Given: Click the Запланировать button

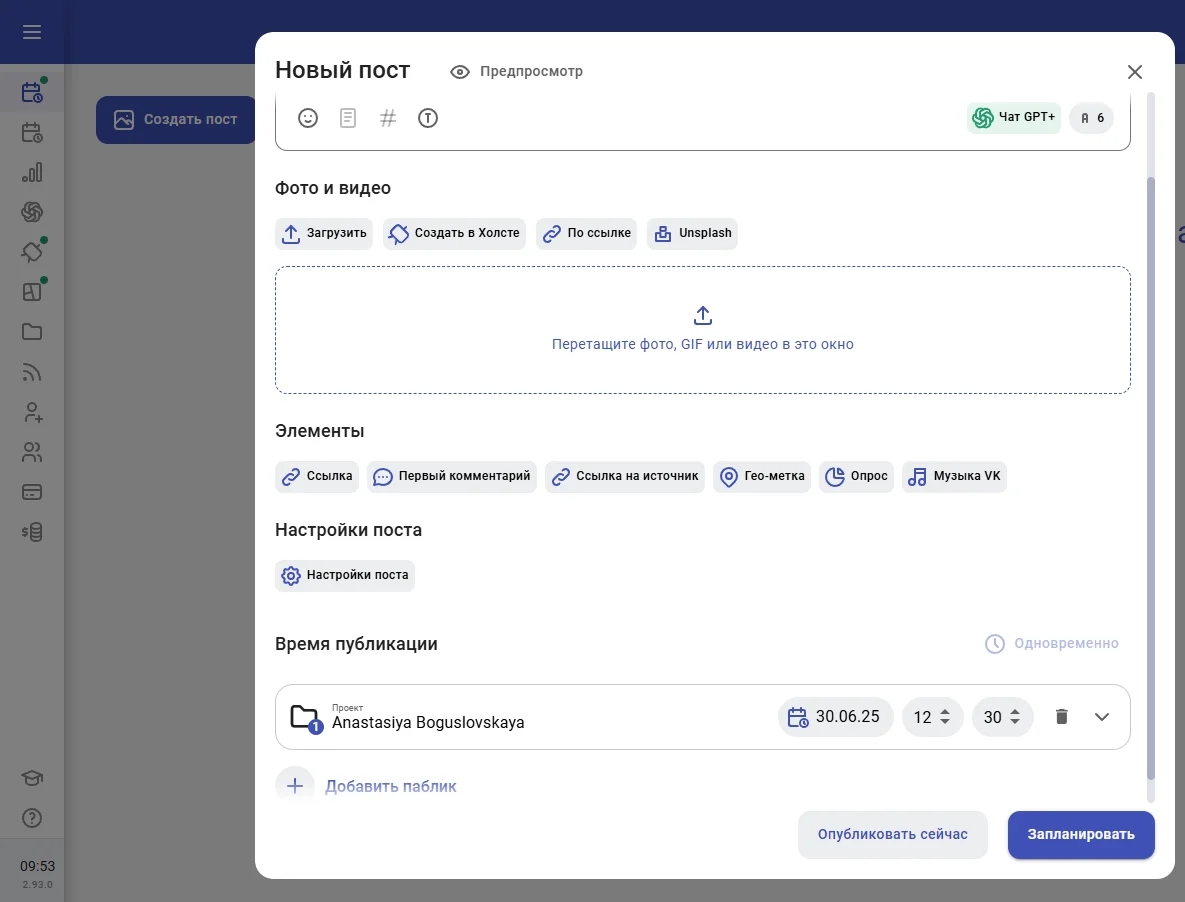Looking at the screenshot, I should (1081, 835).
